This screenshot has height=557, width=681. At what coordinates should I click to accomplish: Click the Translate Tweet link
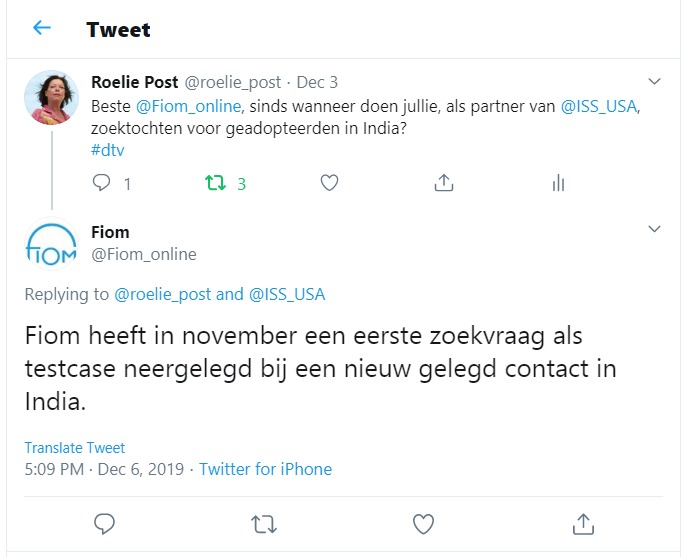(75, 448)
